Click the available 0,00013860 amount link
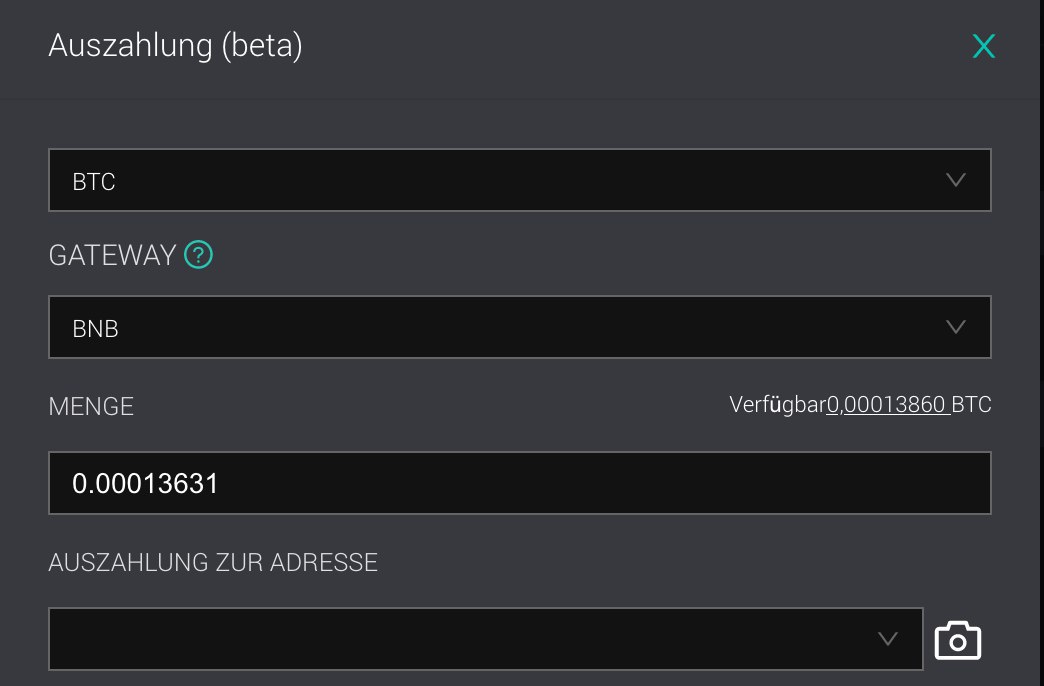Image resolution: width=1044 pixels, height=686 pixels. coord(888,404)
